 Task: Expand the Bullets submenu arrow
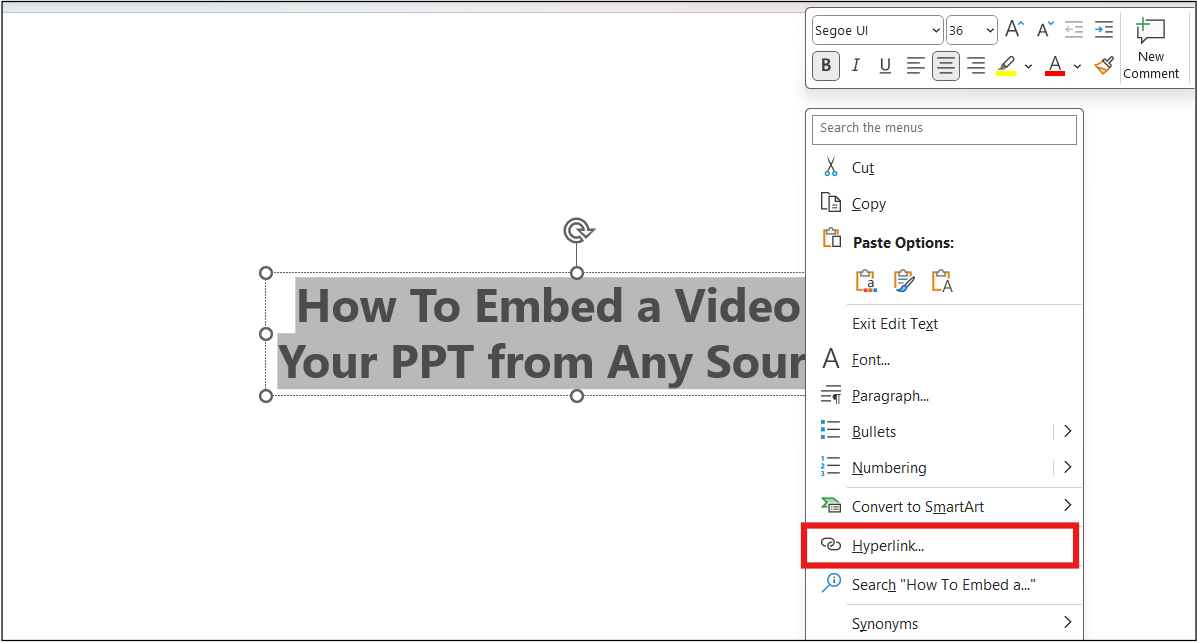tap(1067, 431)
